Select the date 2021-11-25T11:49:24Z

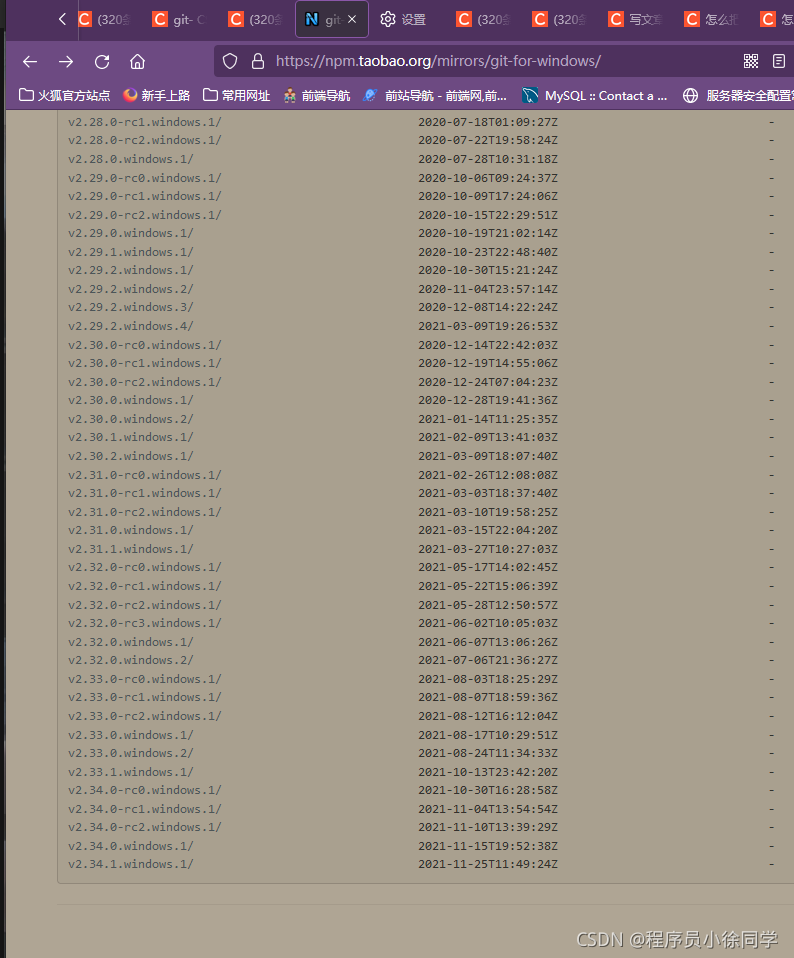coord(488,864)
